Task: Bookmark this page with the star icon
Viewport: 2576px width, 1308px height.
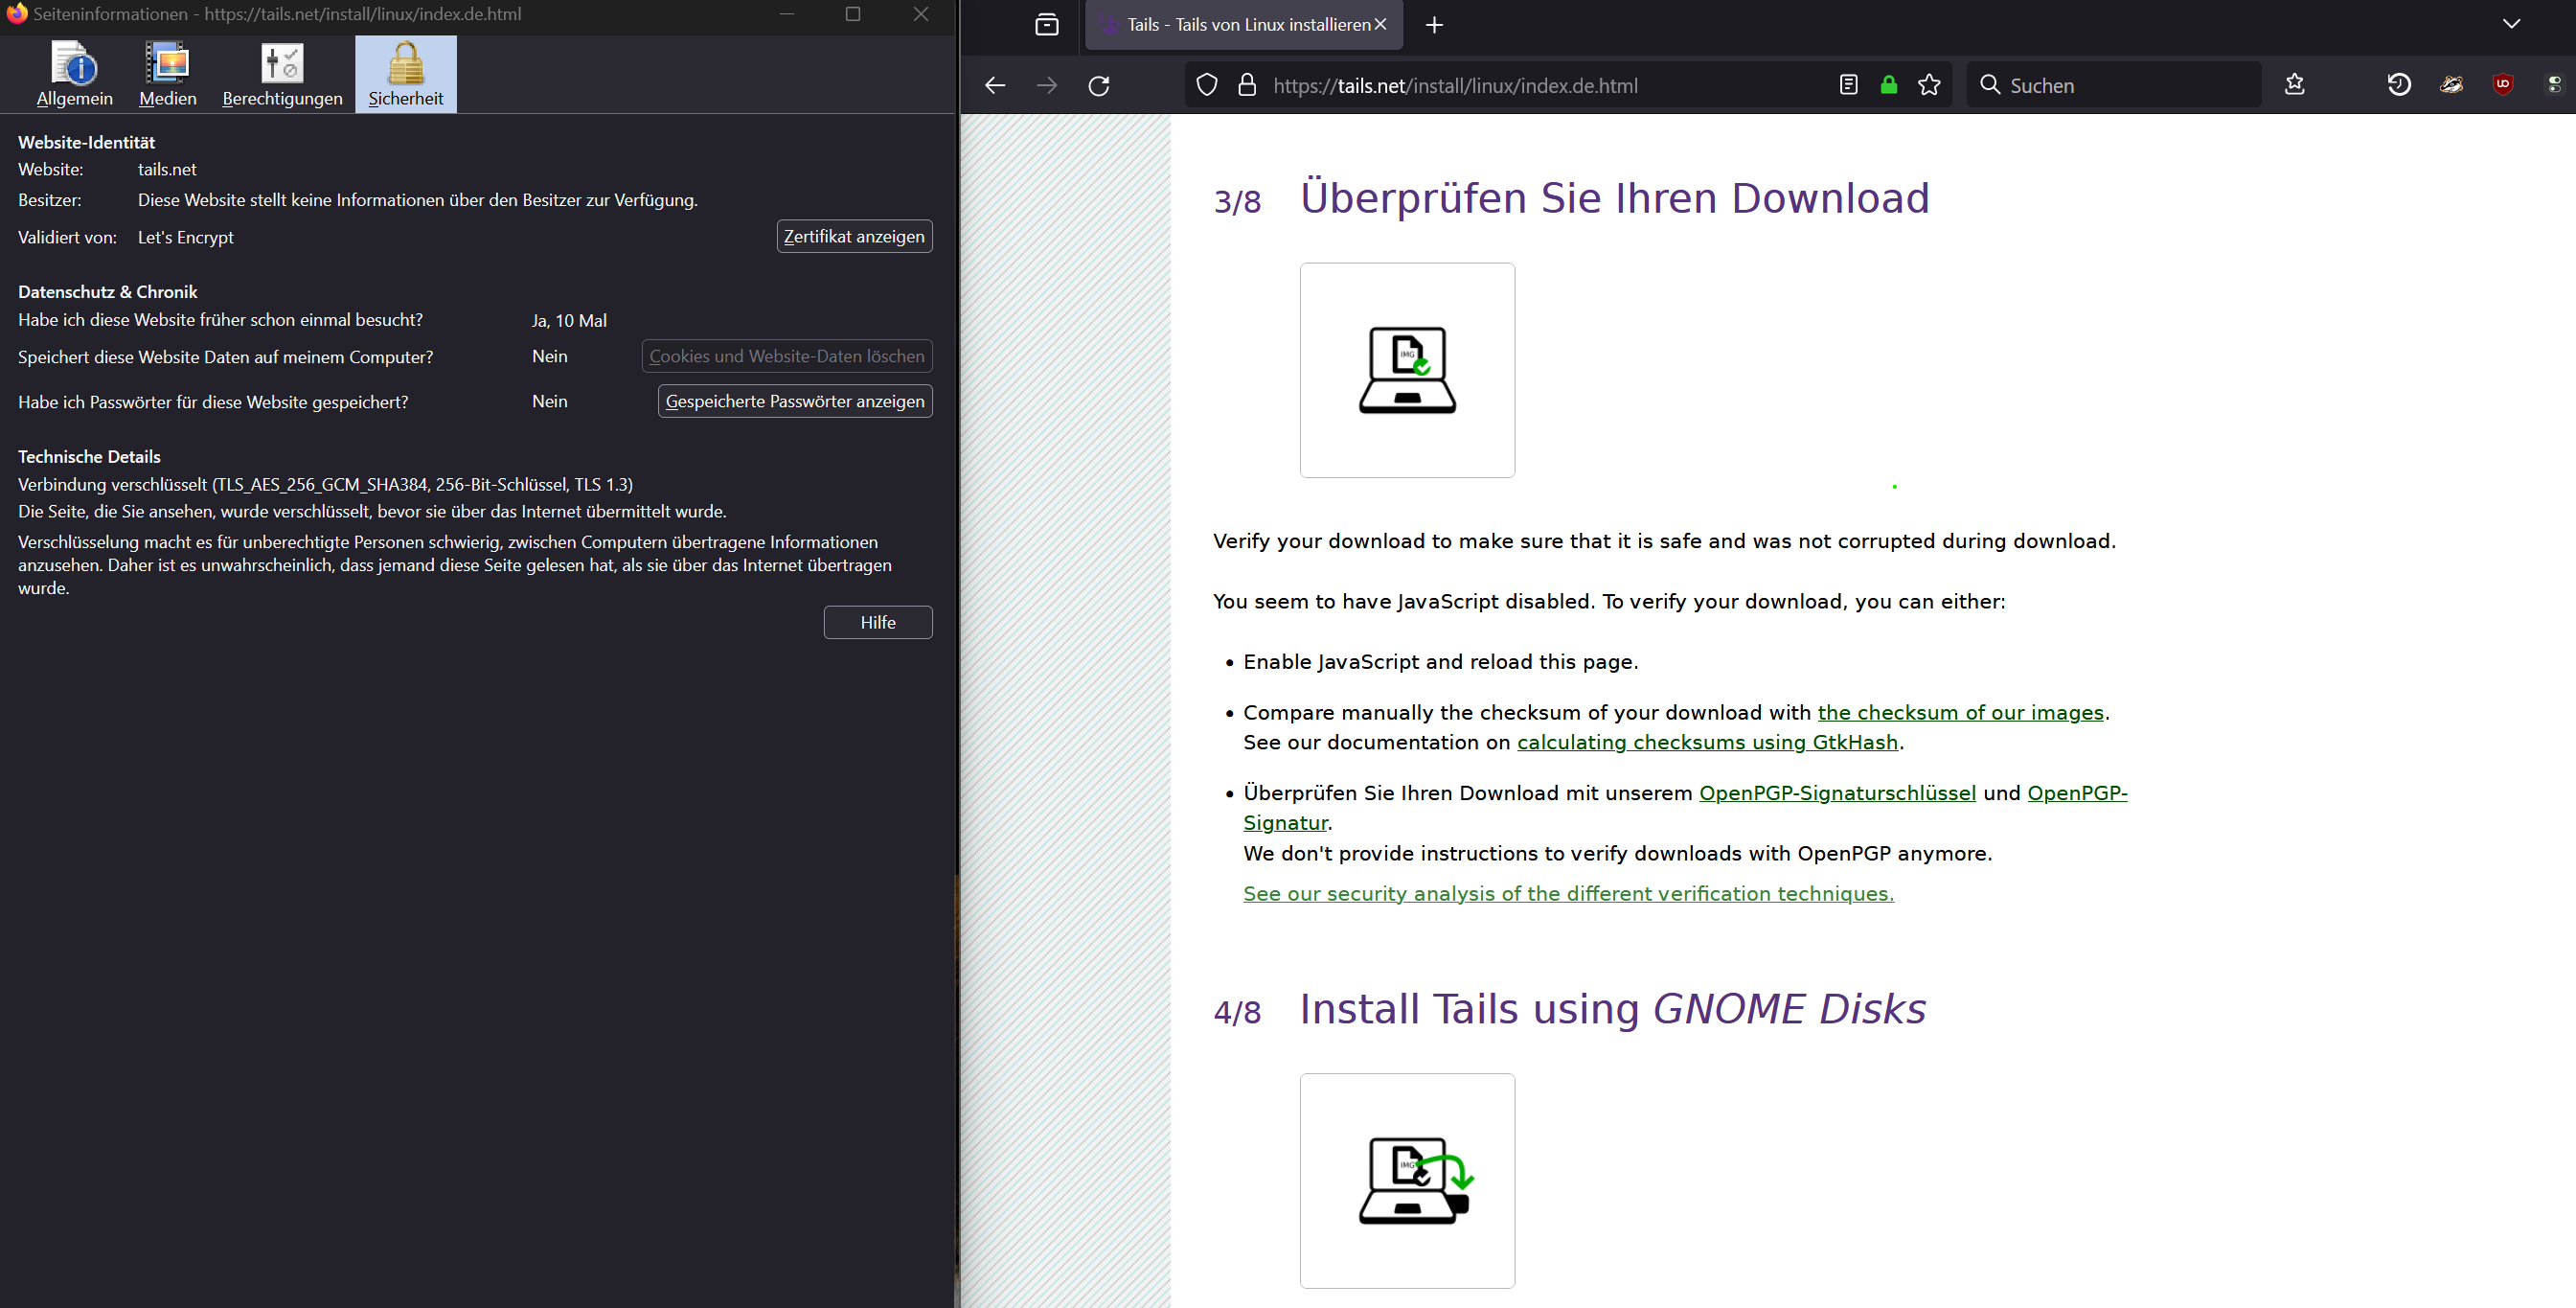Action: click(x=1929, y=85)
